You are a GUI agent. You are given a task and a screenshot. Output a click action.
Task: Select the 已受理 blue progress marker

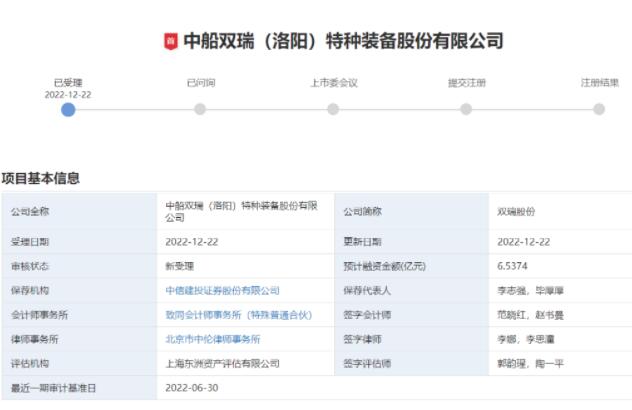tap(68, 110)
